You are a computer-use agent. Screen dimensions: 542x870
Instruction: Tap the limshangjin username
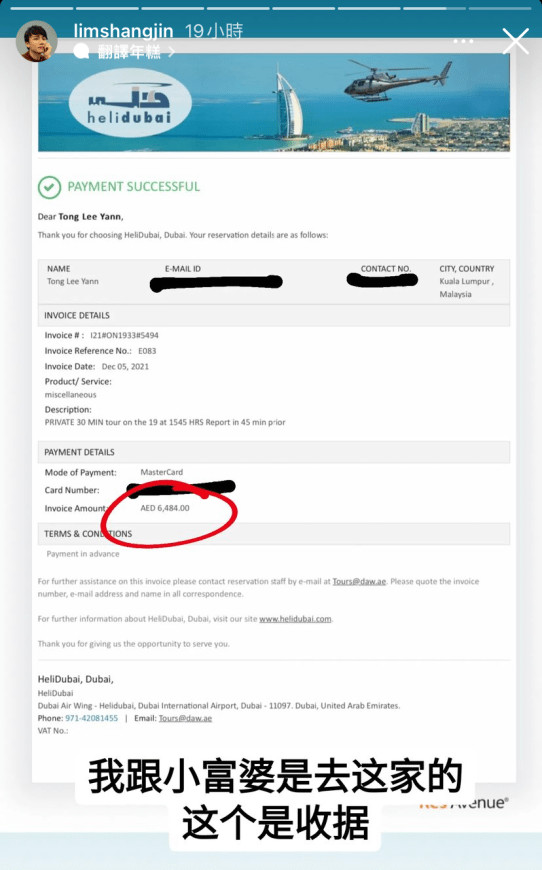click(123, 31)
